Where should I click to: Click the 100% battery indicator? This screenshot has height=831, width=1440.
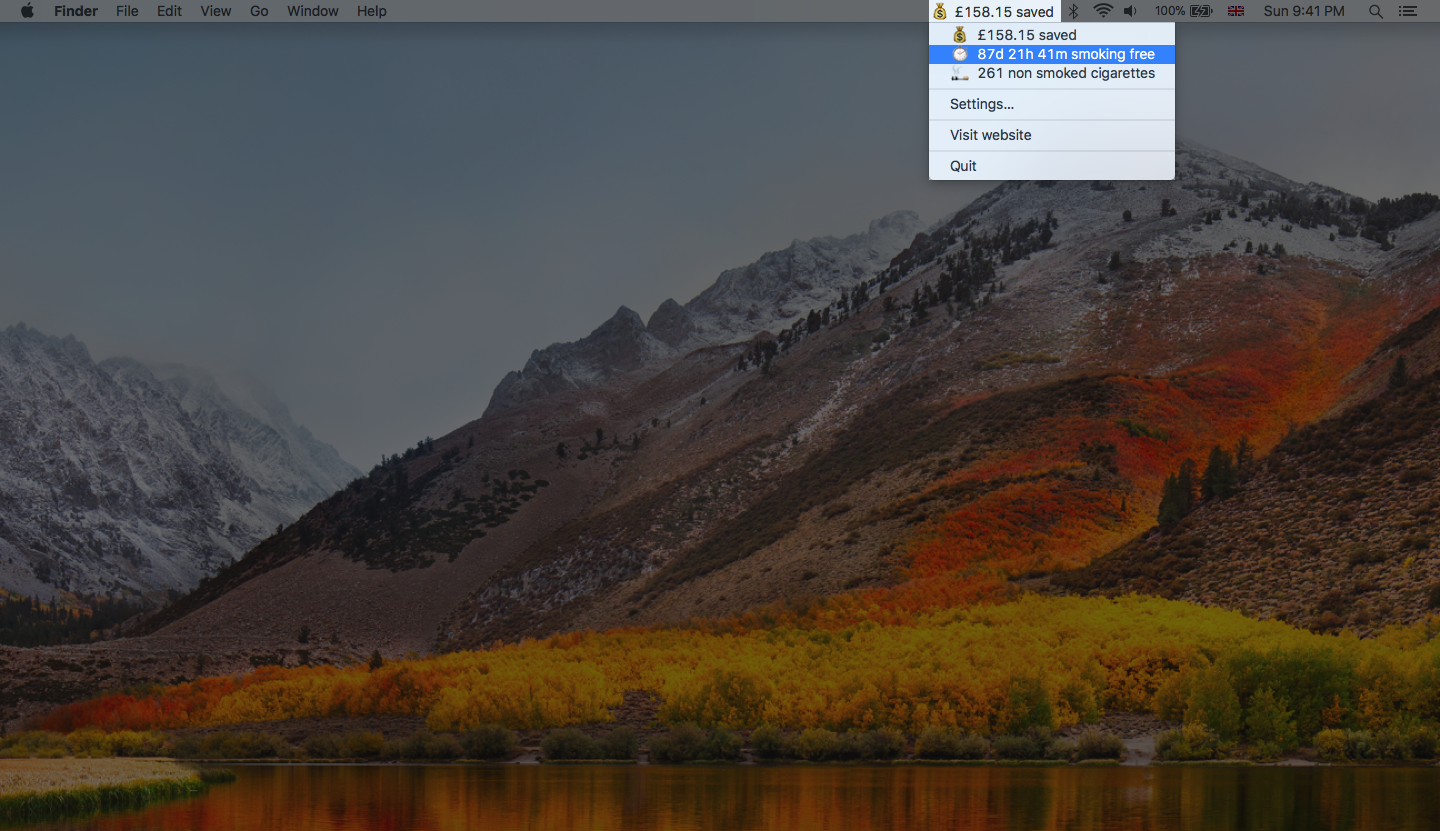(x=1184, y=11)
